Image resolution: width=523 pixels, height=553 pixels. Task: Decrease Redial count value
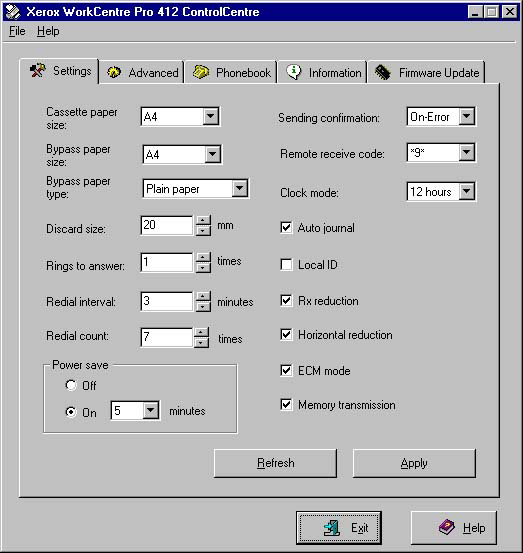point(201,342)
